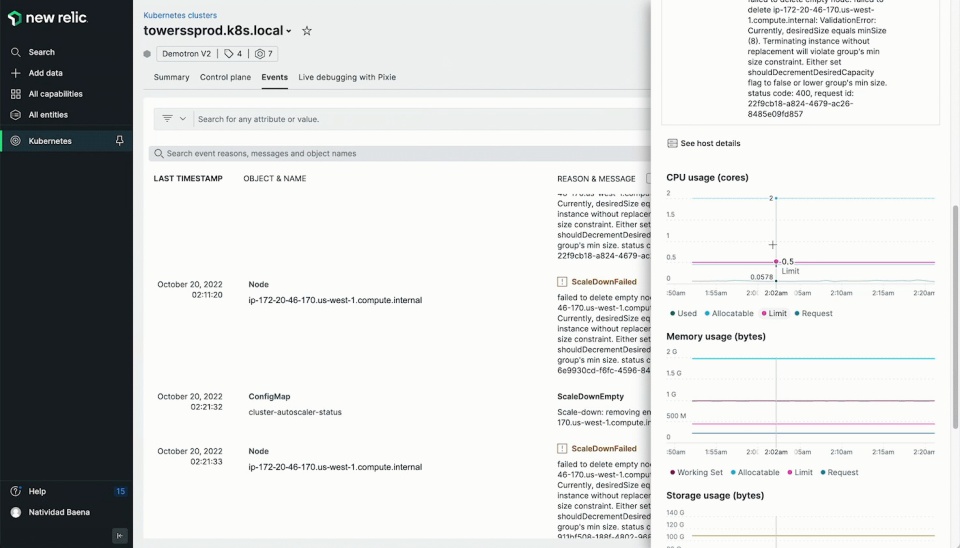Unpin Kubernetes from the sidebar

[120, 141]
